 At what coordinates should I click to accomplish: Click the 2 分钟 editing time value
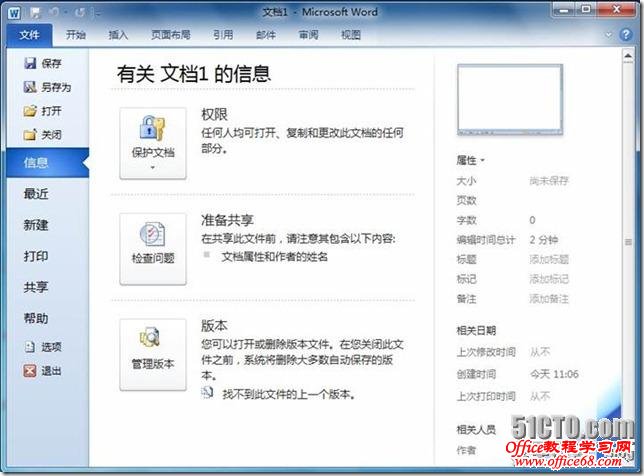543,239
